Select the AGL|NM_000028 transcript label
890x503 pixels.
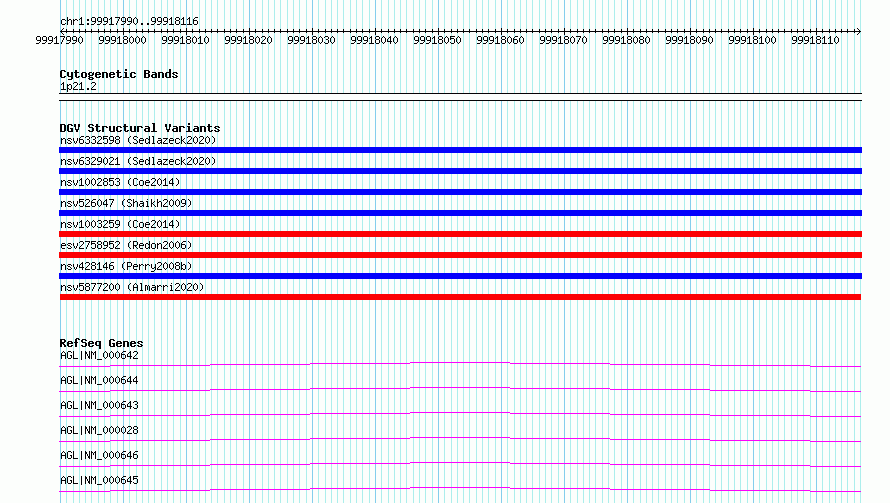click(99, 430)
